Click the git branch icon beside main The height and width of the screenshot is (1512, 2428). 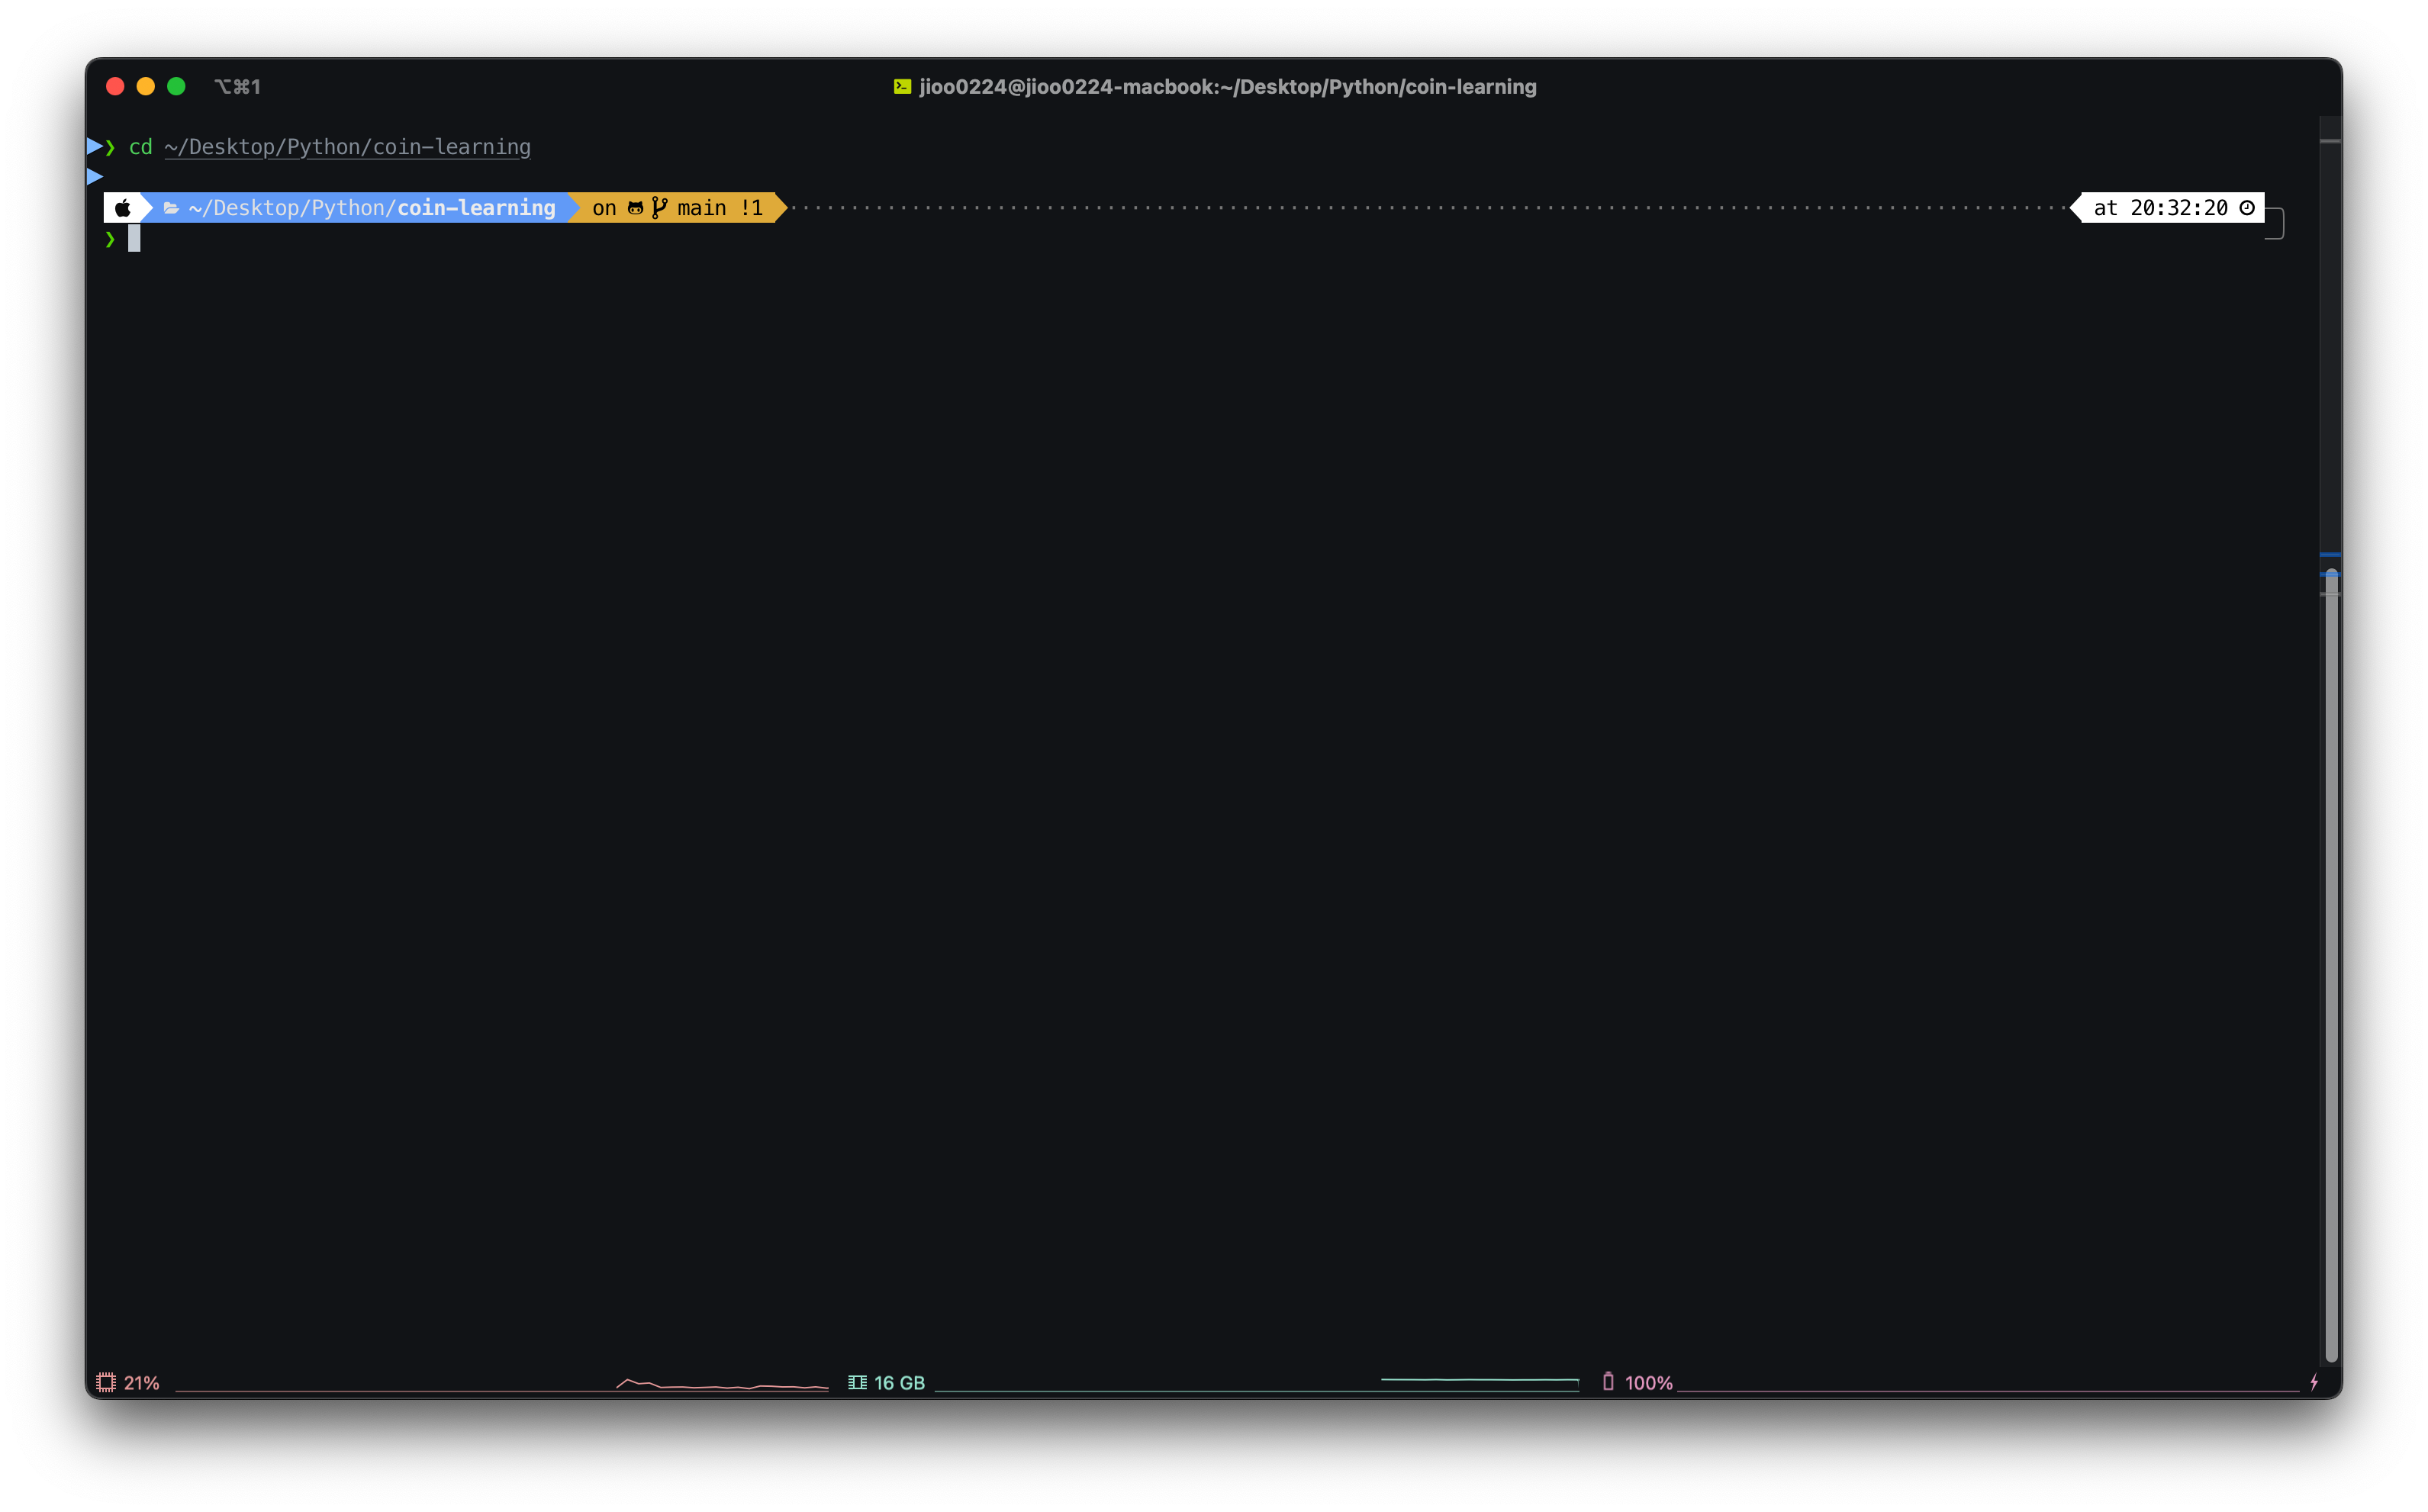(x=659, y=208)
